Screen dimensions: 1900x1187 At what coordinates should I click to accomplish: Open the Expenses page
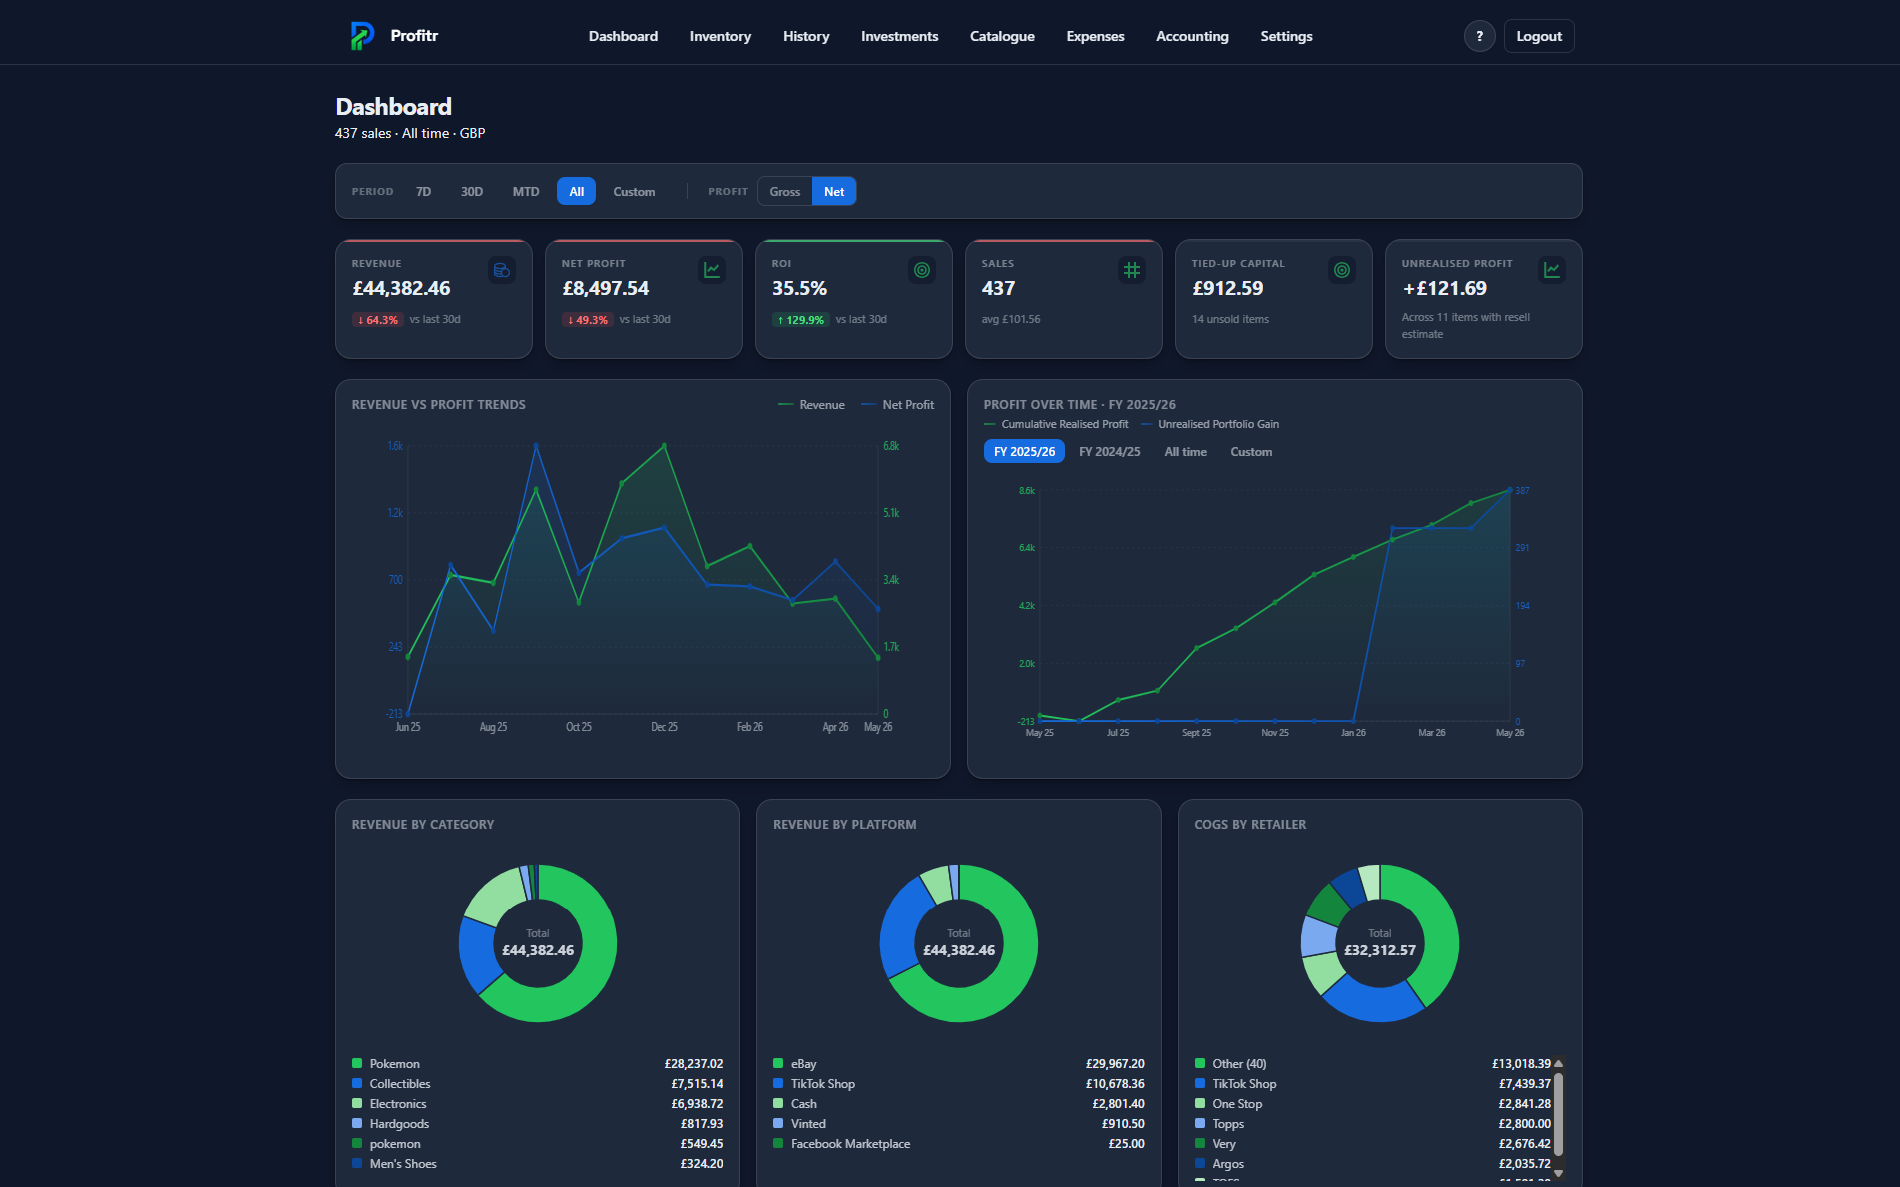1096,36
